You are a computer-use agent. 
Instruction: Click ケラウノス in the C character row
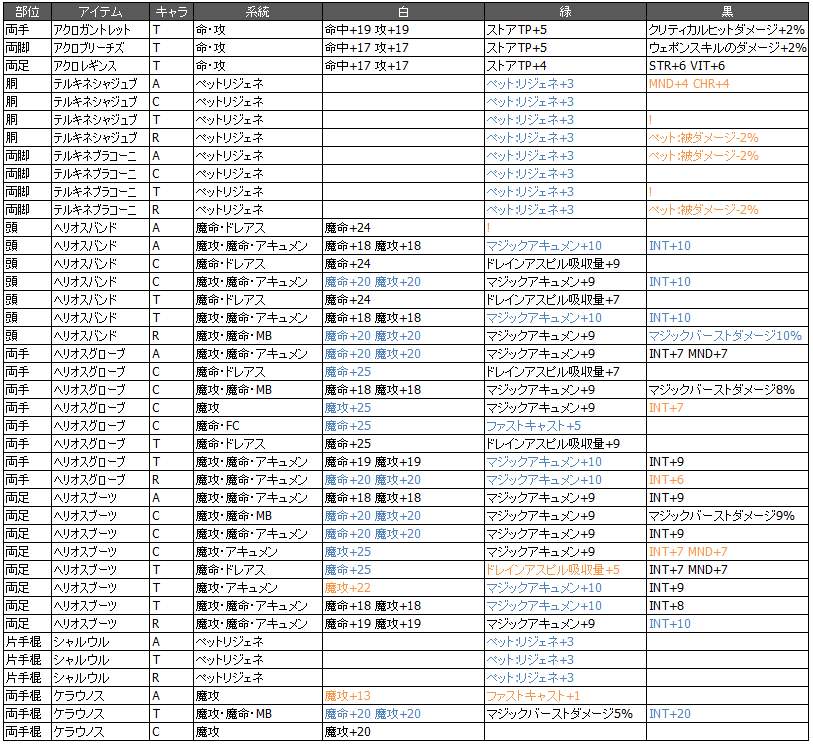pos(100,732)
